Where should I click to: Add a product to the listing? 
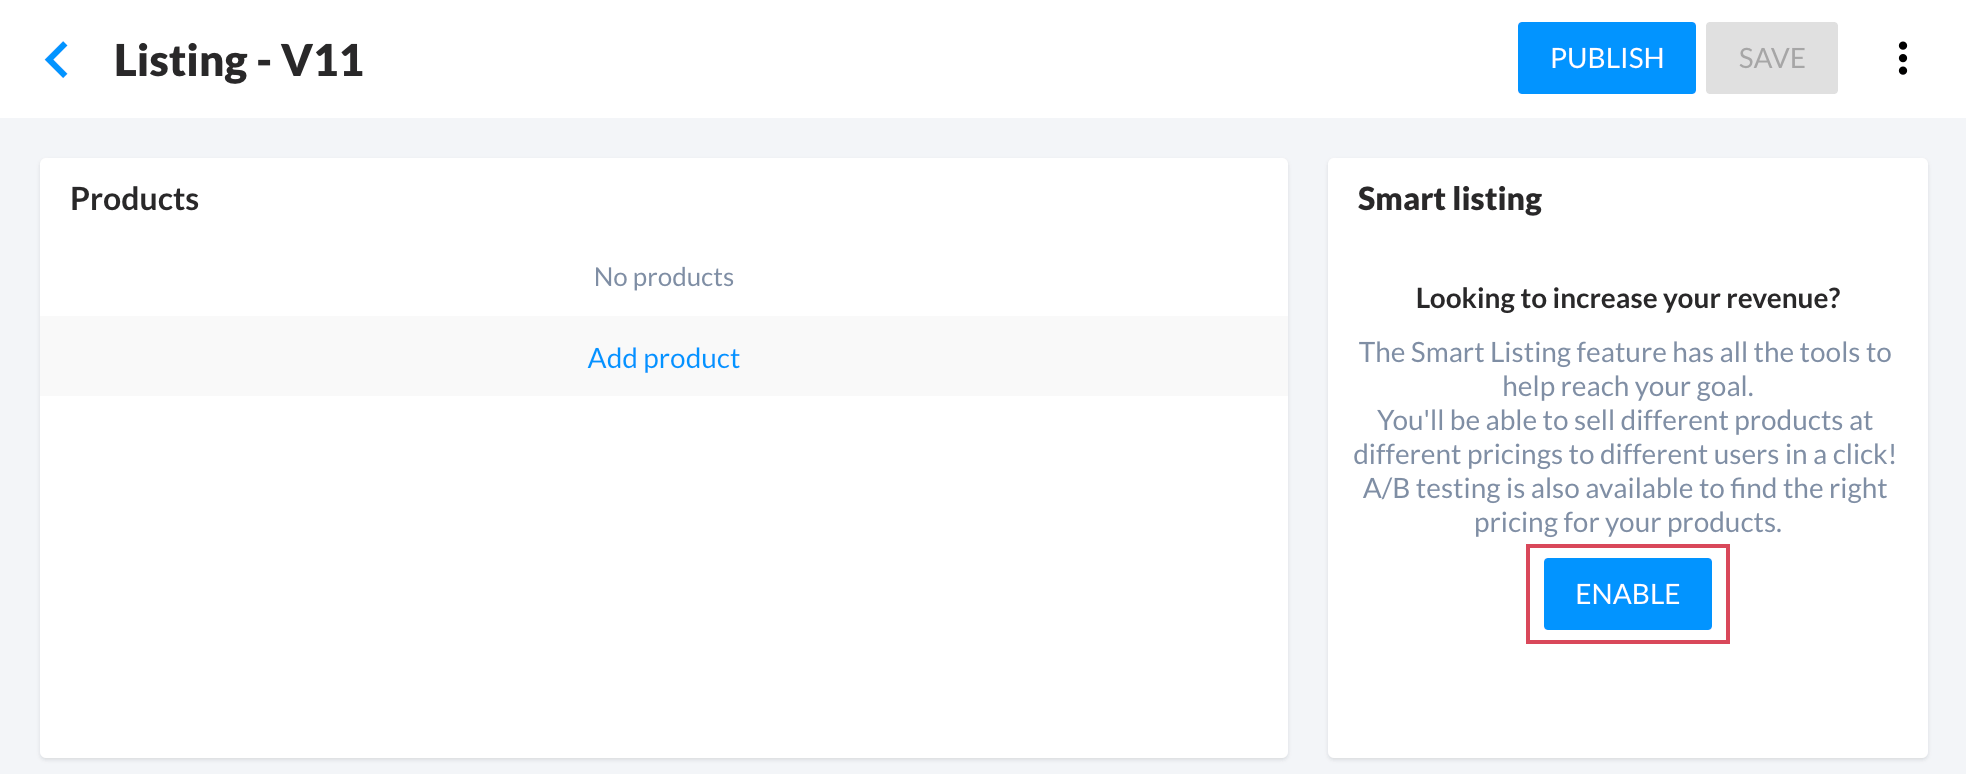pos(663,358)
